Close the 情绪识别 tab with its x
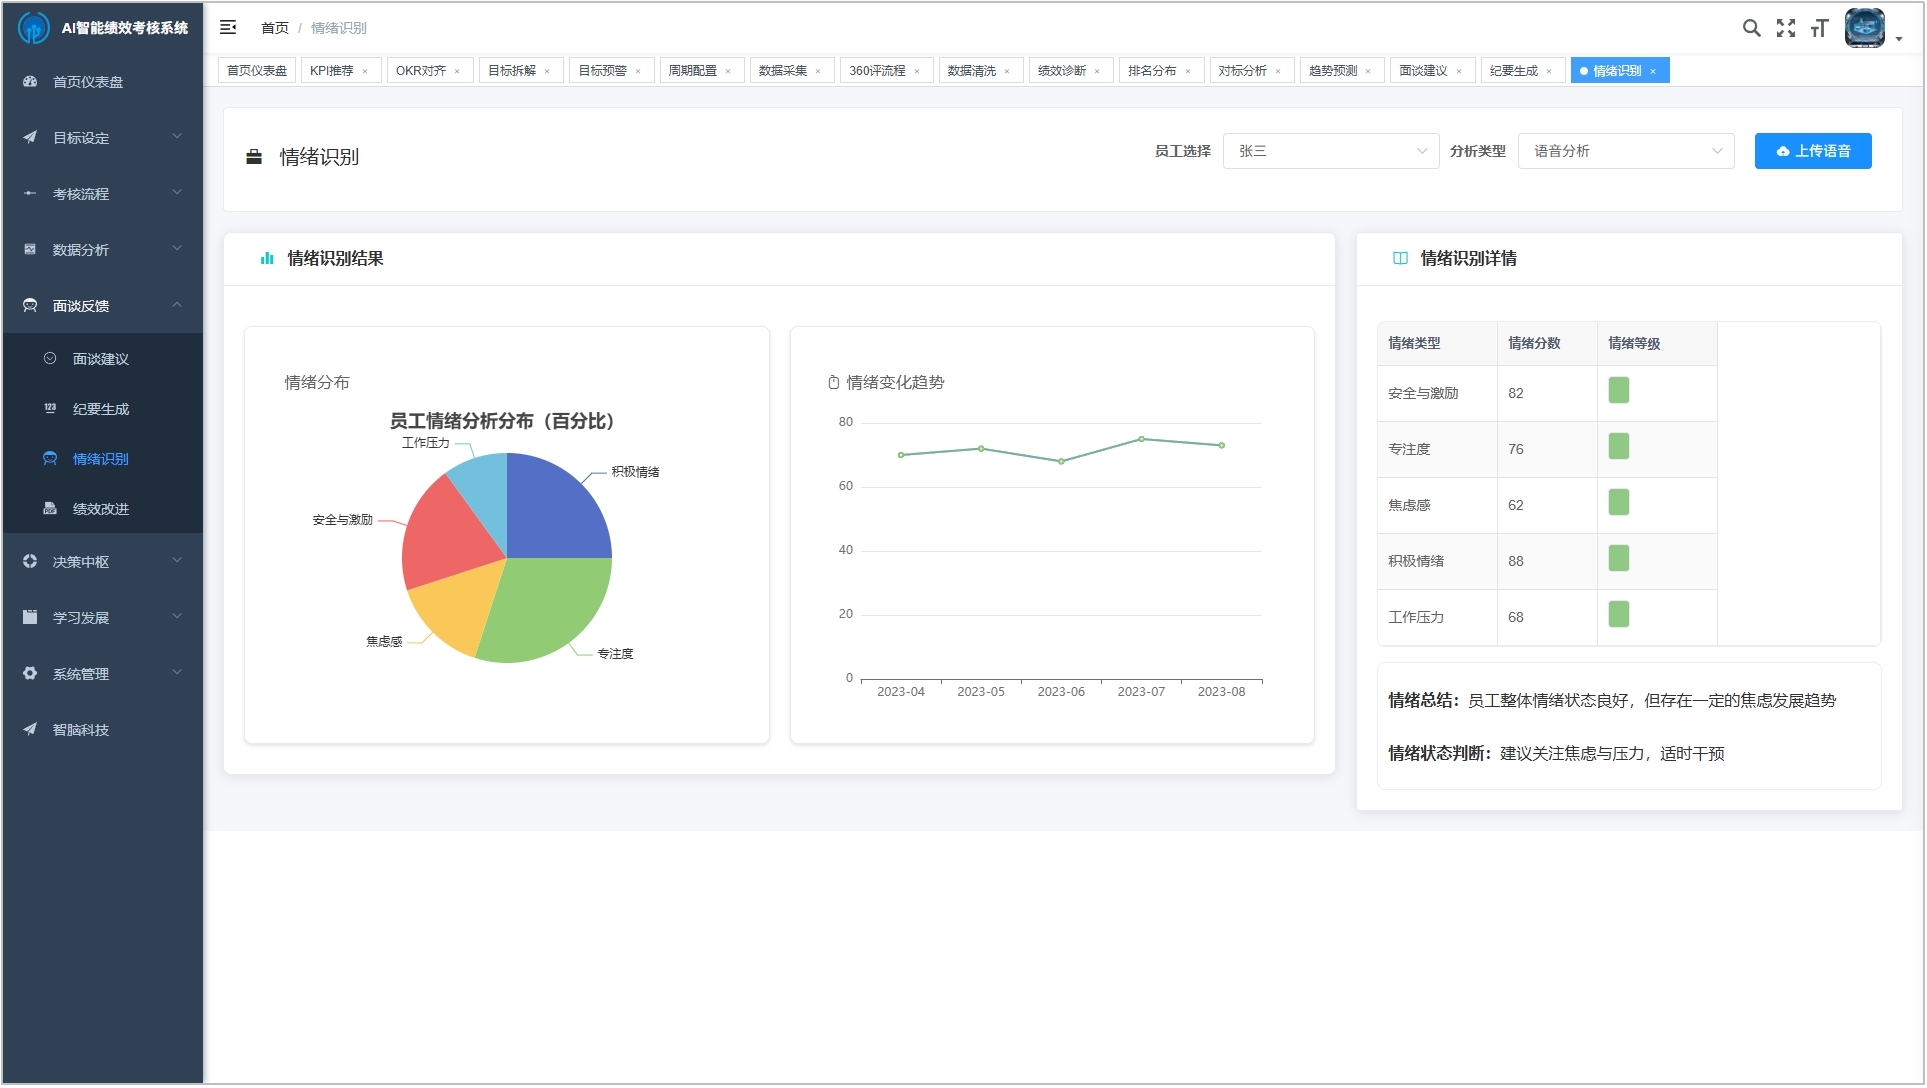Image resolution: width=1927 pixels, height=1088 pixels. 1653,71
